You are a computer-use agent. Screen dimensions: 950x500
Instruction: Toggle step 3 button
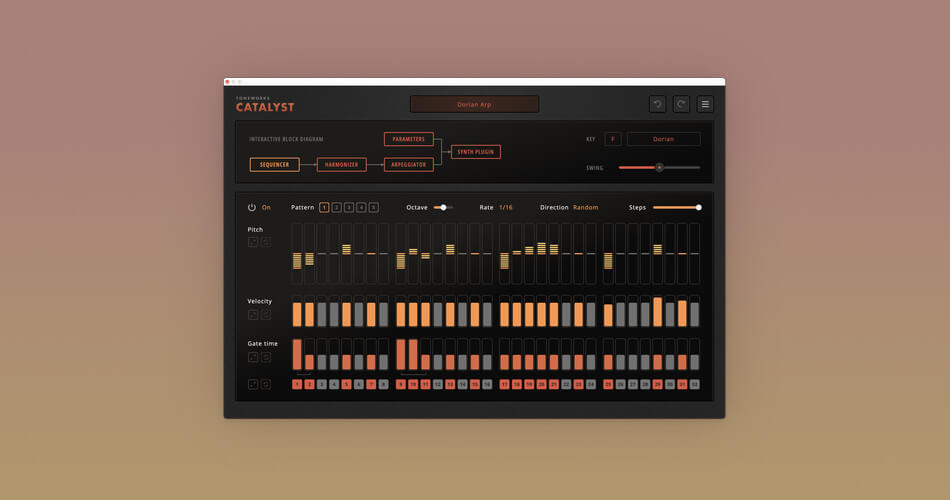pos(322,384)
